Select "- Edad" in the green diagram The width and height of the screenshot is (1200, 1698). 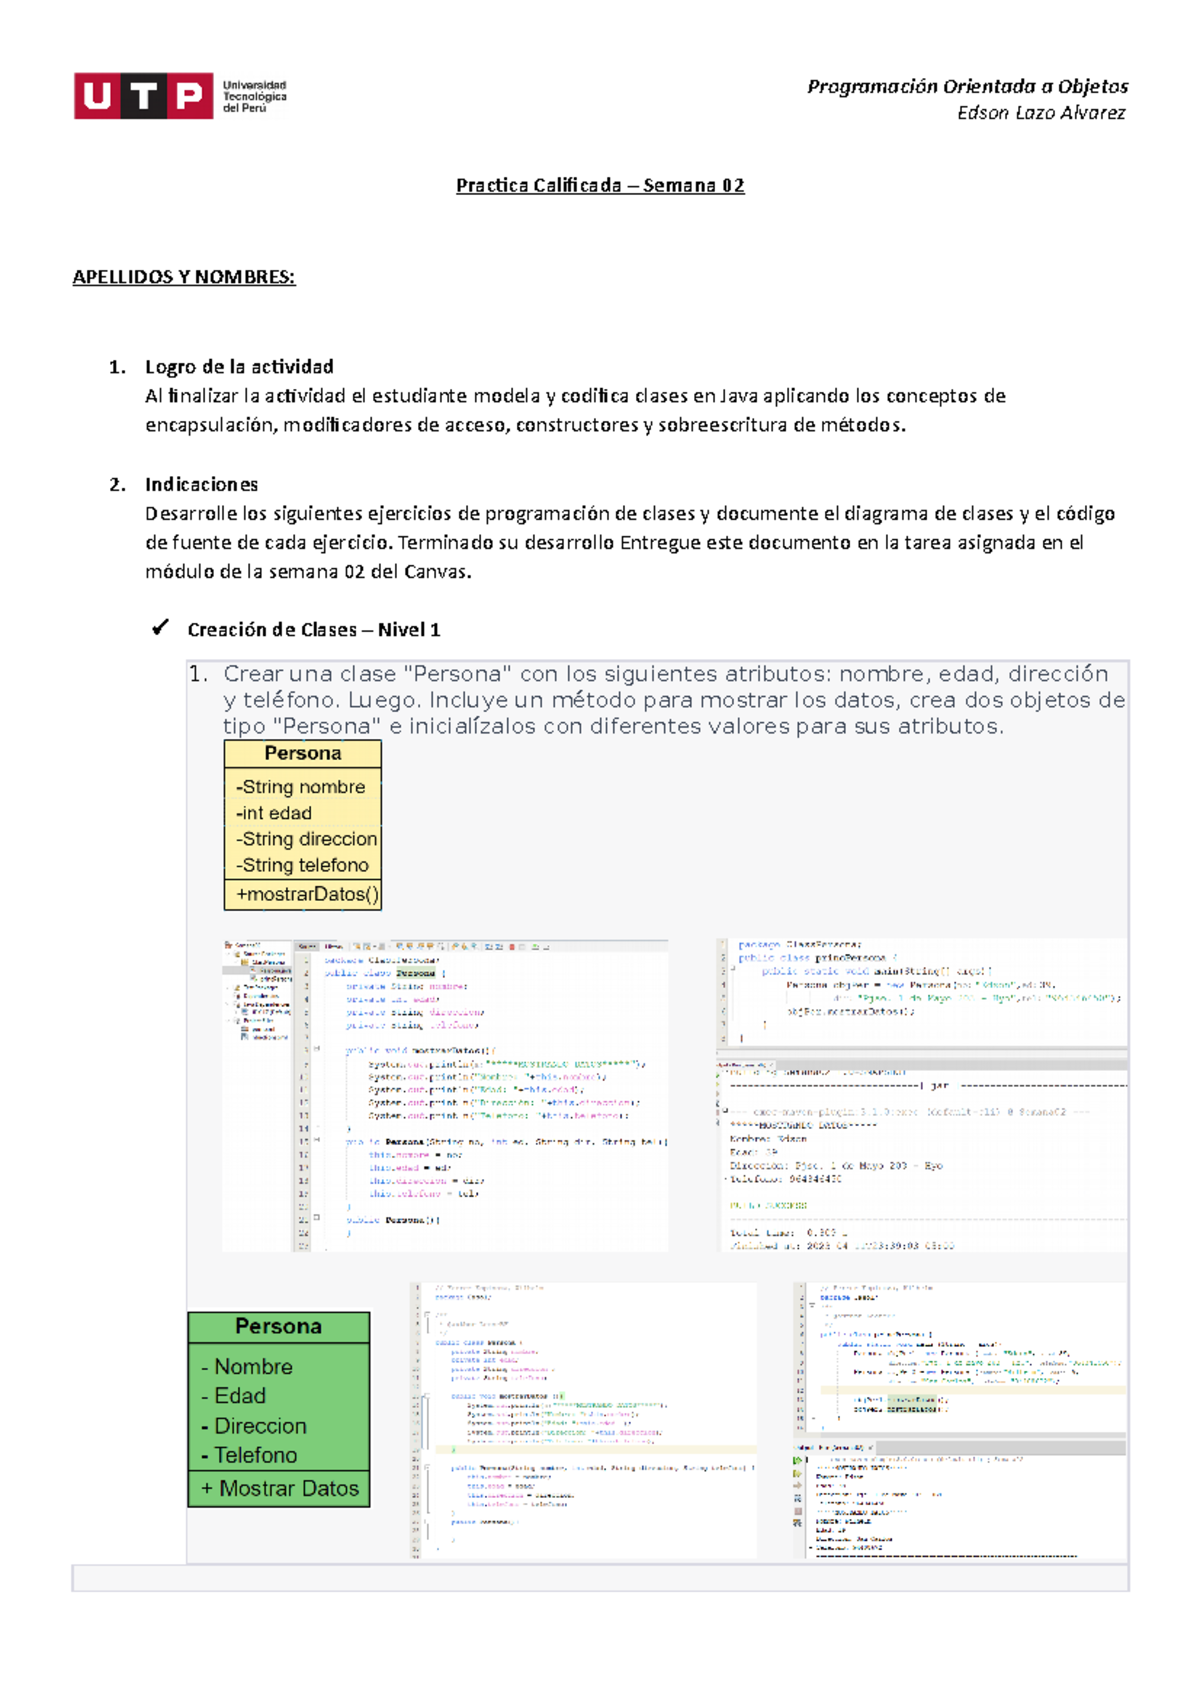(234, 1396)
